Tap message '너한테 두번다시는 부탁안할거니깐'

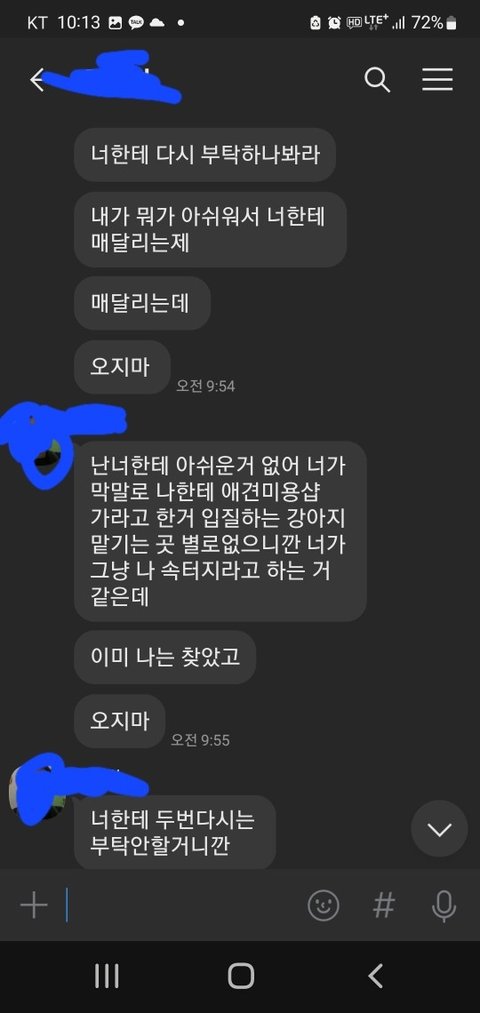(x=175, y=831)
